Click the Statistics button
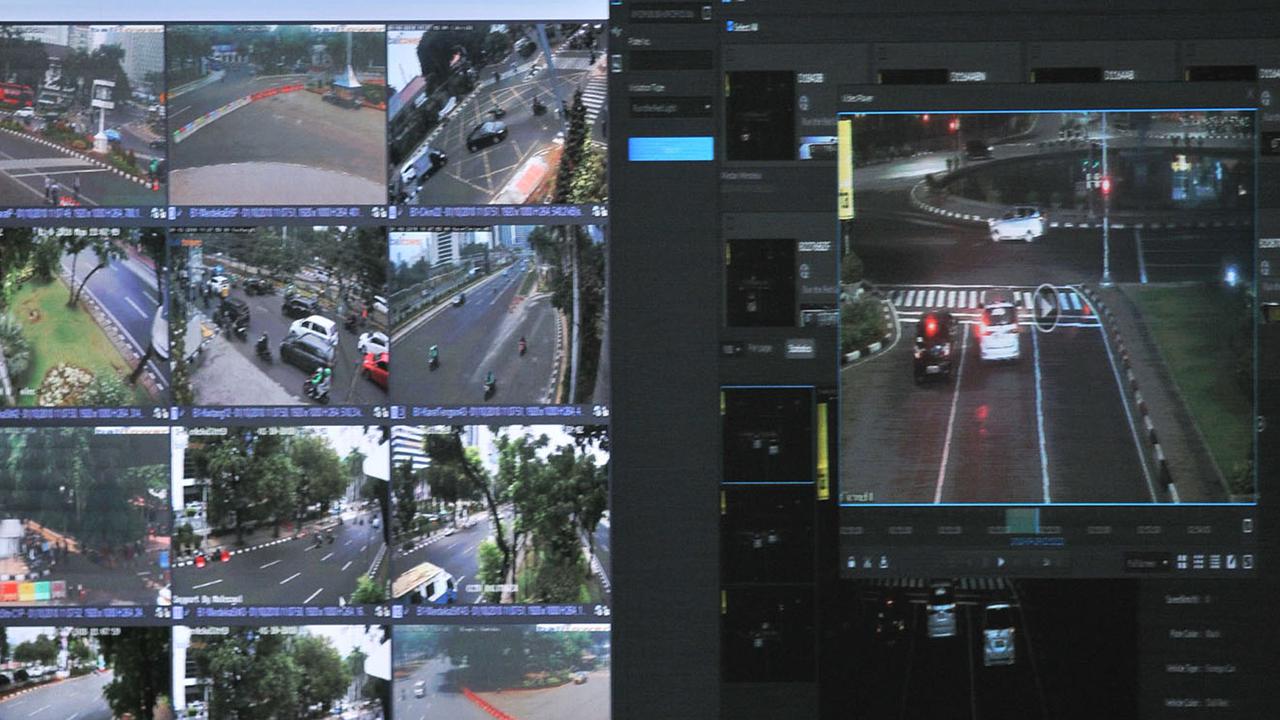The image size is (1280, 720). coord(798,348)
